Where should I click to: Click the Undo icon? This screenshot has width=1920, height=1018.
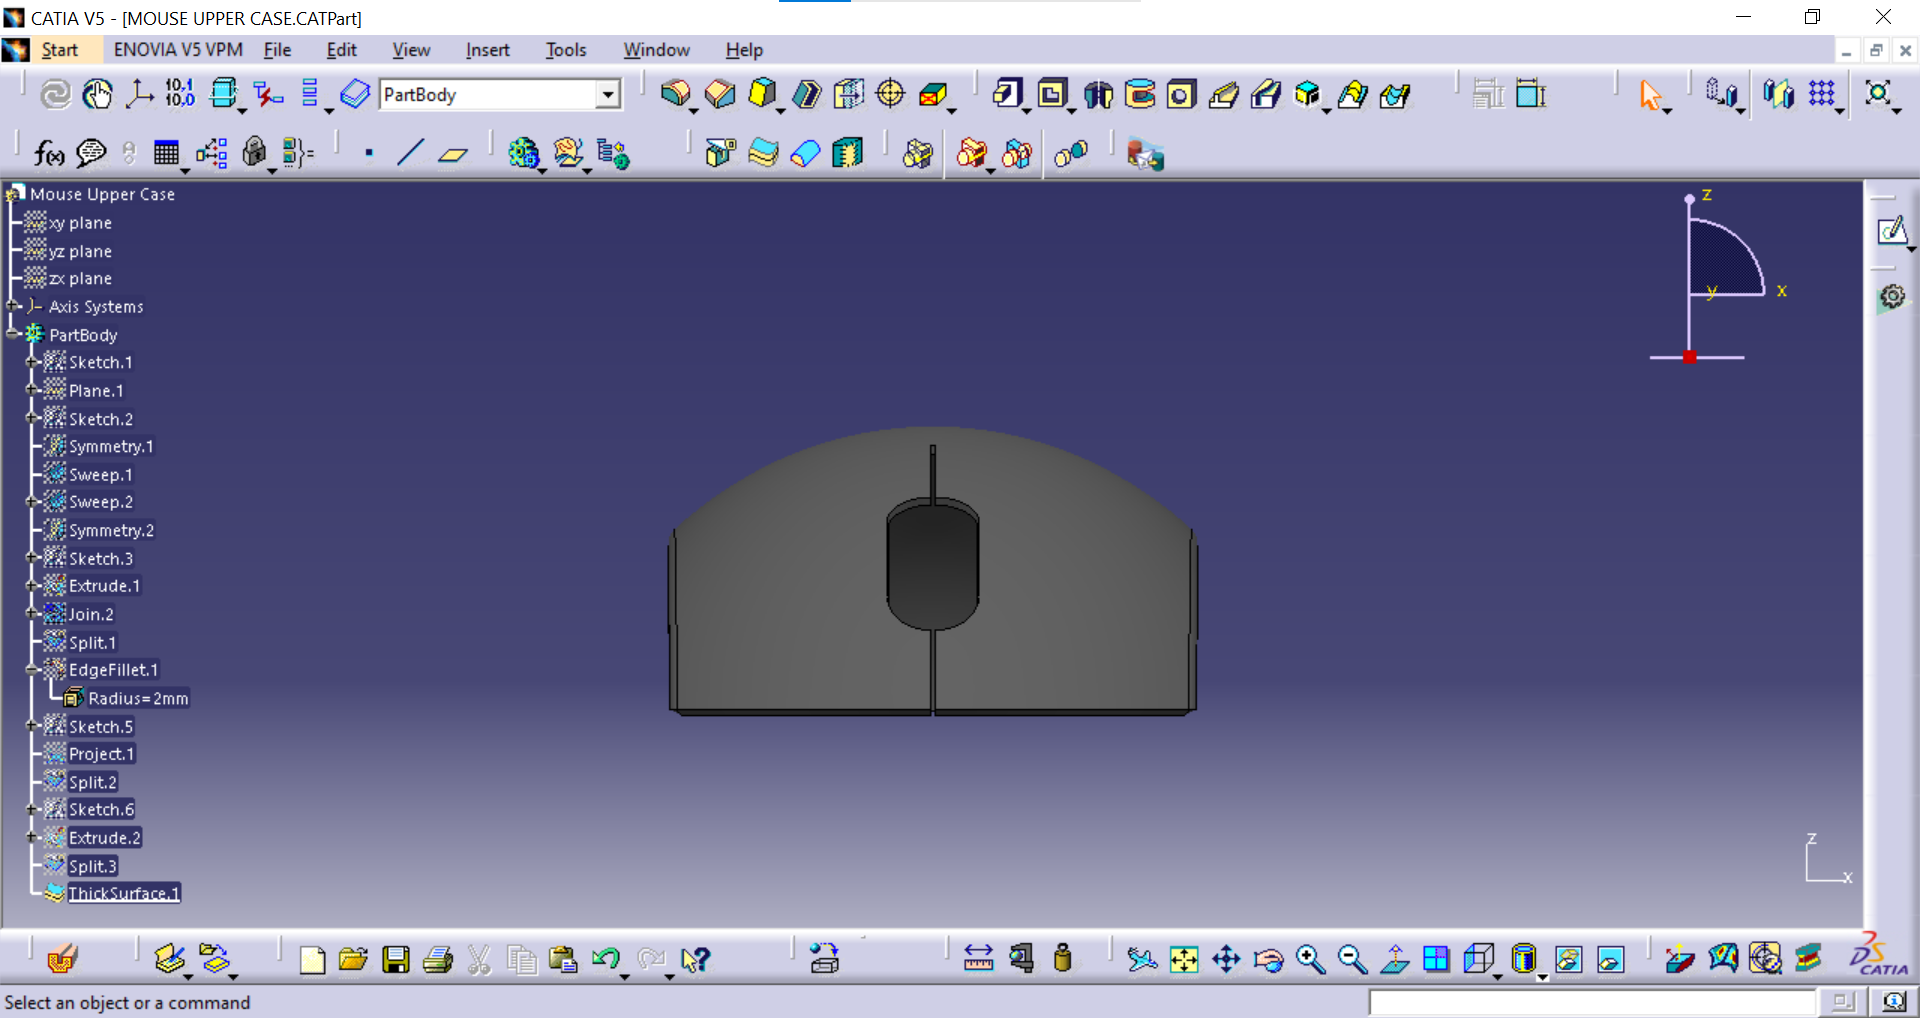tap(605, 959)
